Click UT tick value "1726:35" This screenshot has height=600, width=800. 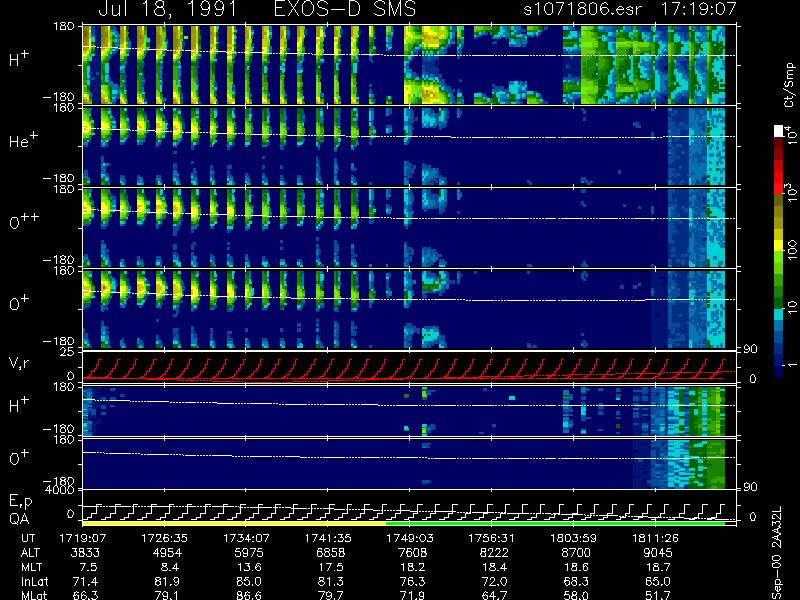click(x=164, y=538)
